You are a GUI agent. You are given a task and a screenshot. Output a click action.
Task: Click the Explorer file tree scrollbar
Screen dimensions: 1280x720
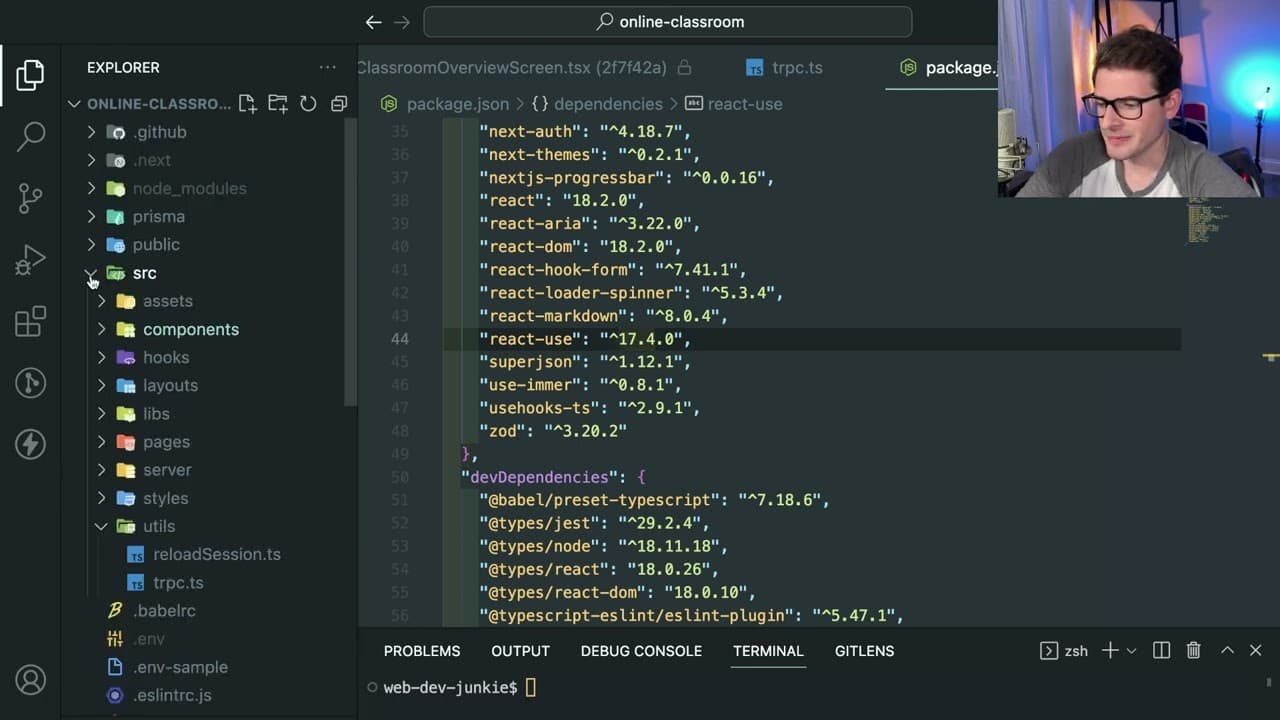[x=351, y=262]
